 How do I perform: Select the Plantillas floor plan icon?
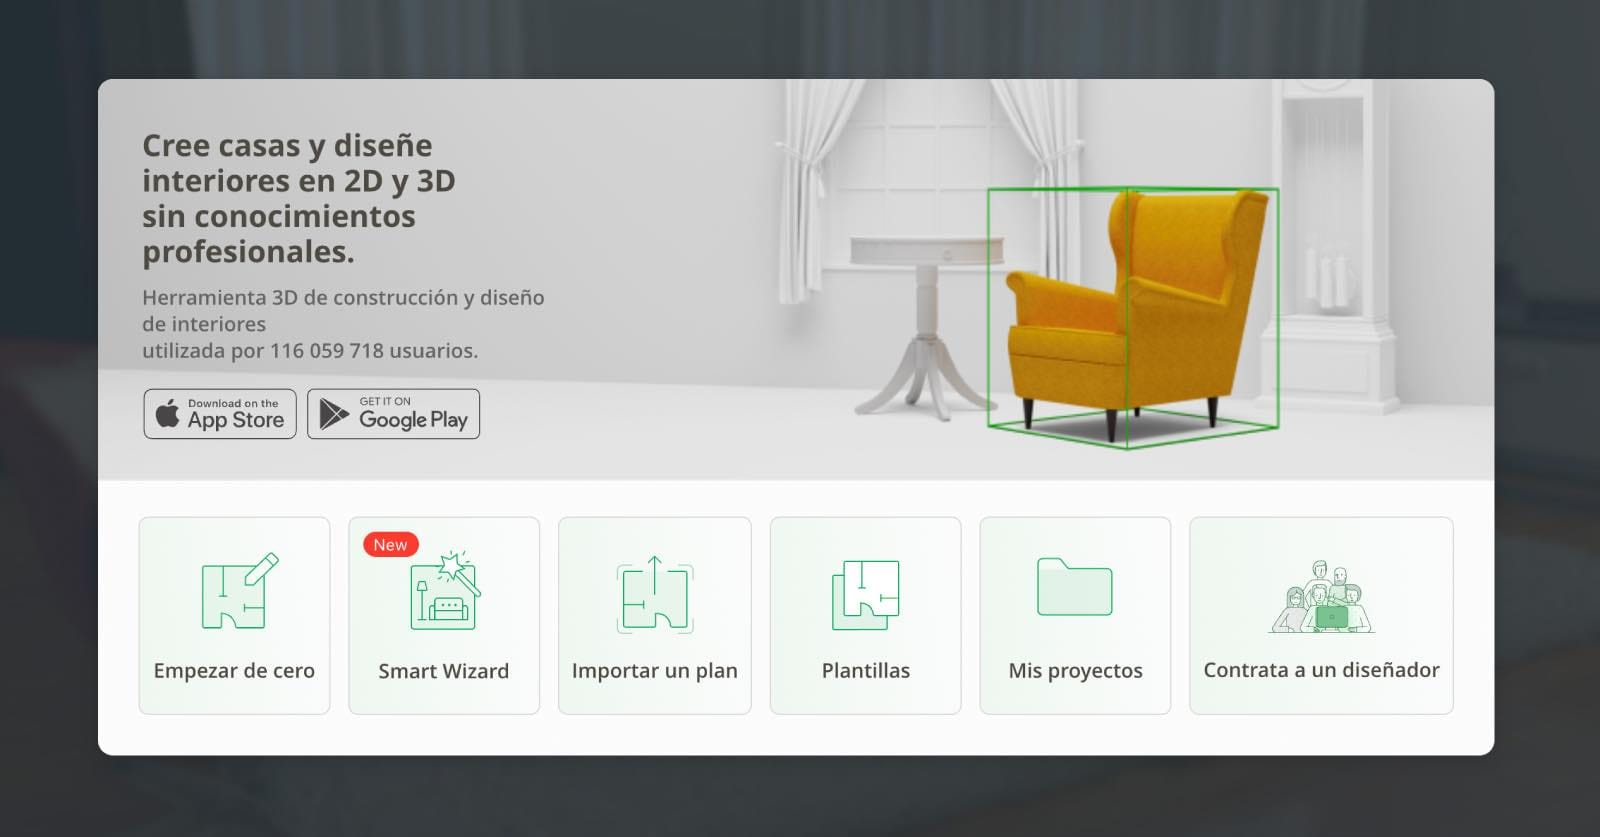pos(865,594)
